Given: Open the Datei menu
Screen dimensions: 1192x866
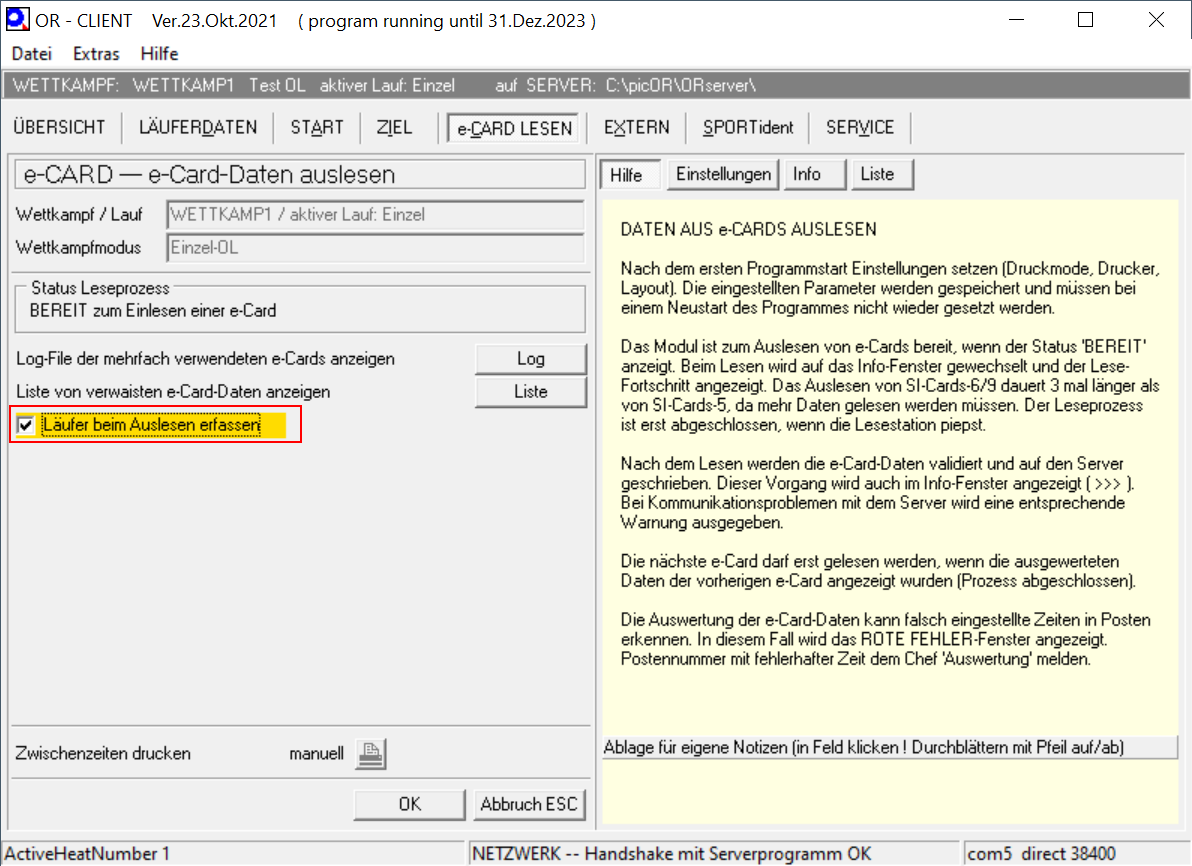Looking at the screenshot, I should point(31,54).
